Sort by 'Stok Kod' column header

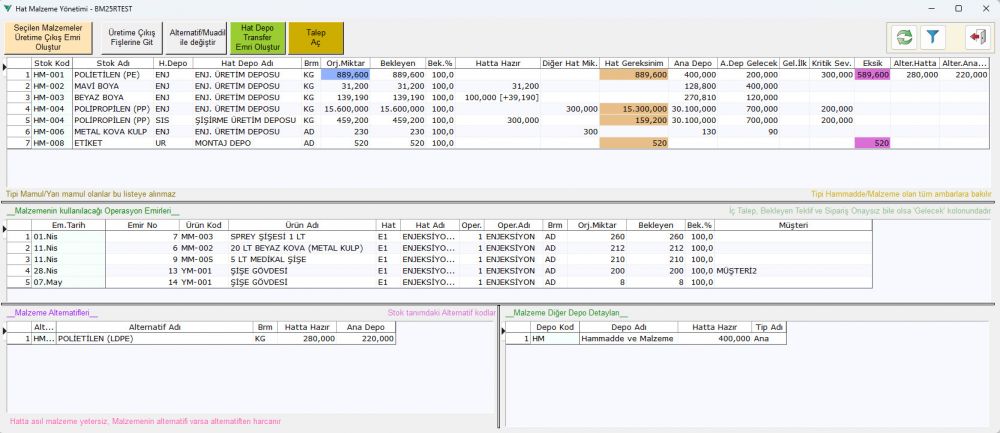click(51, 62)
